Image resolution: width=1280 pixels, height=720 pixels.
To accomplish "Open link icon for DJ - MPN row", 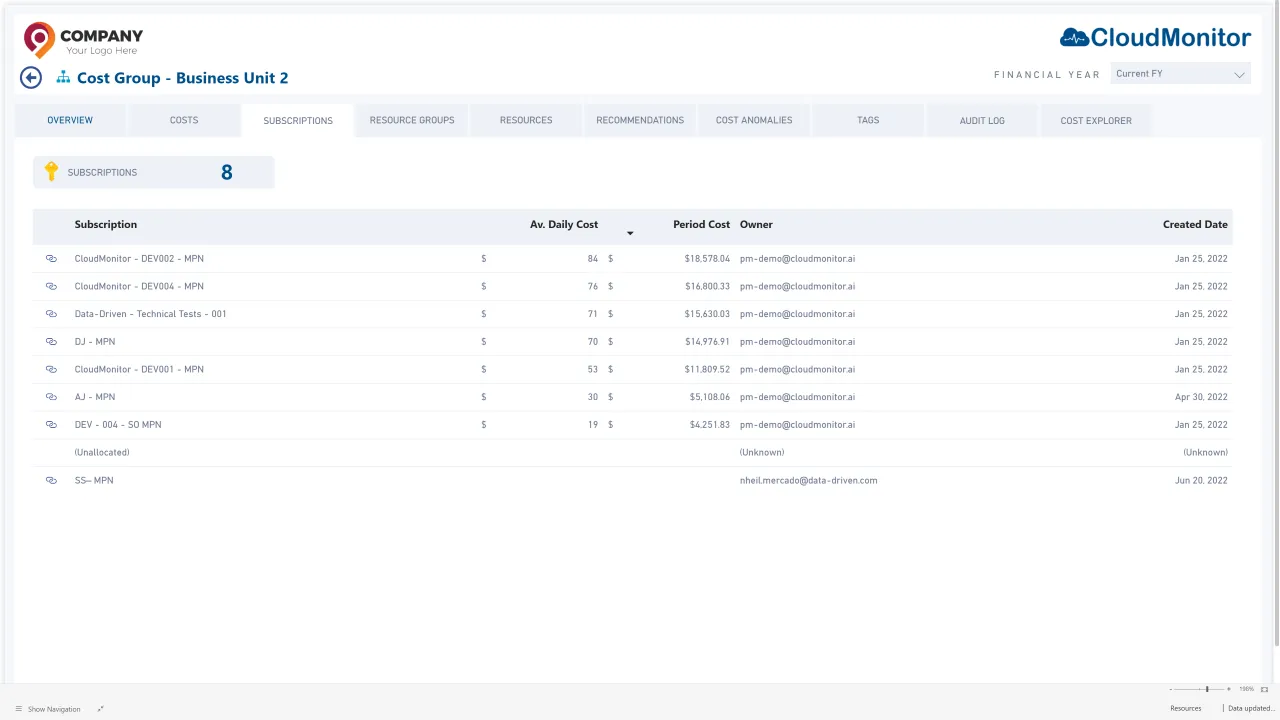I will coord(51,342).
